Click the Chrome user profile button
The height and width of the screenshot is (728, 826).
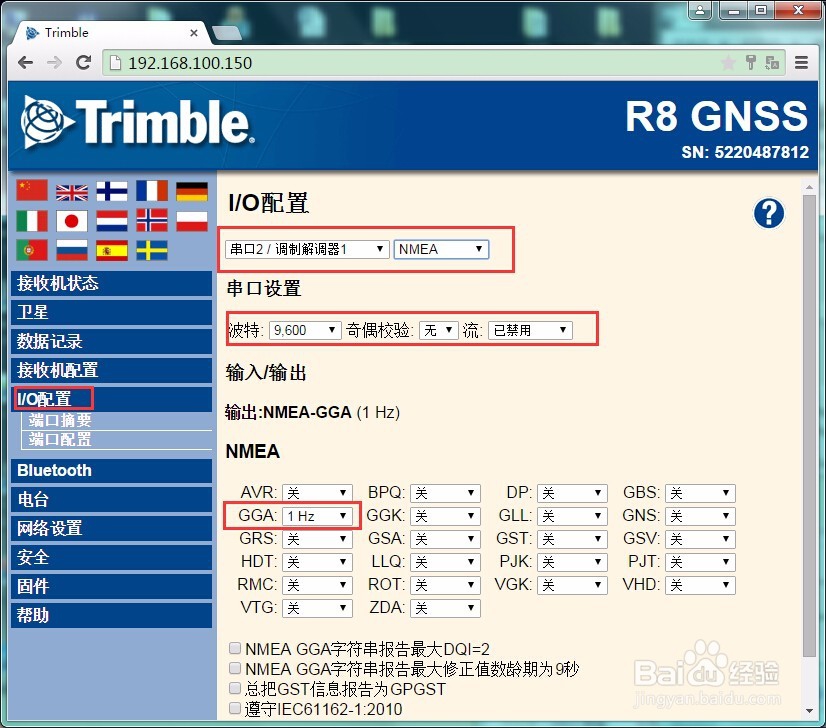pyautogui.click(x=700, y=10)
